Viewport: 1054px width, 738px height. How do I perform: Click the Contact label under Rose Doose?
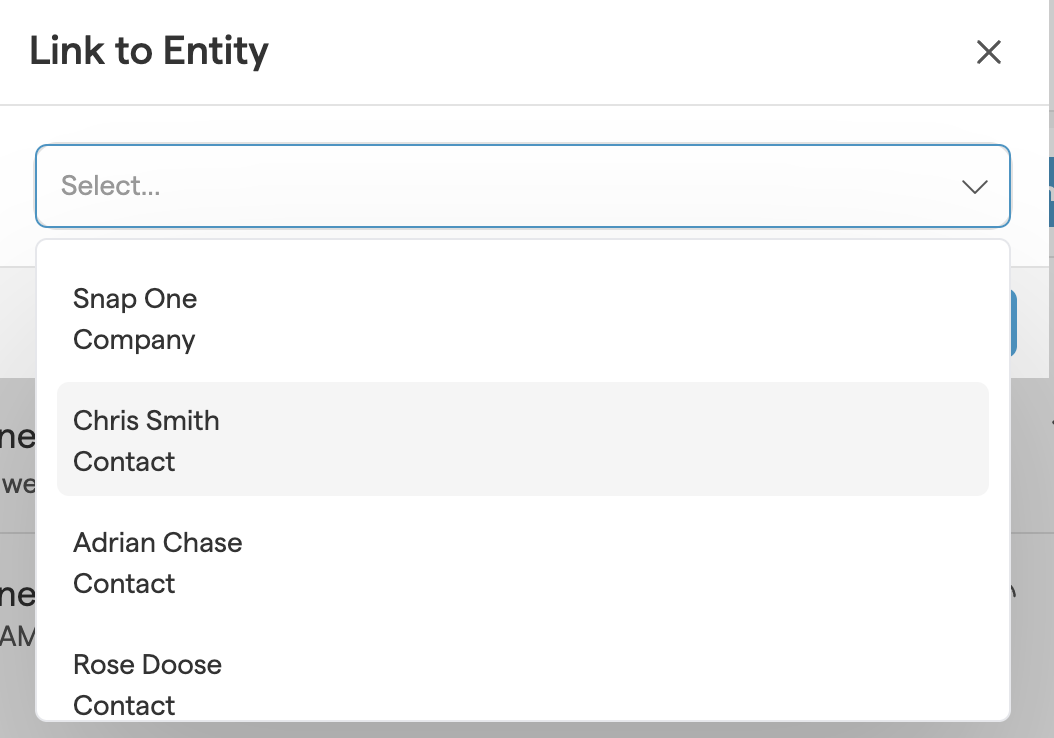coord(124,705)
